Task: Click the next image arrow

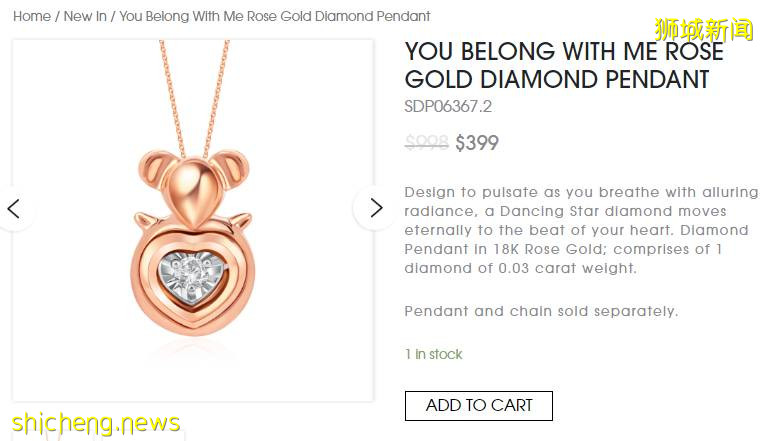Action: point(375,208)
